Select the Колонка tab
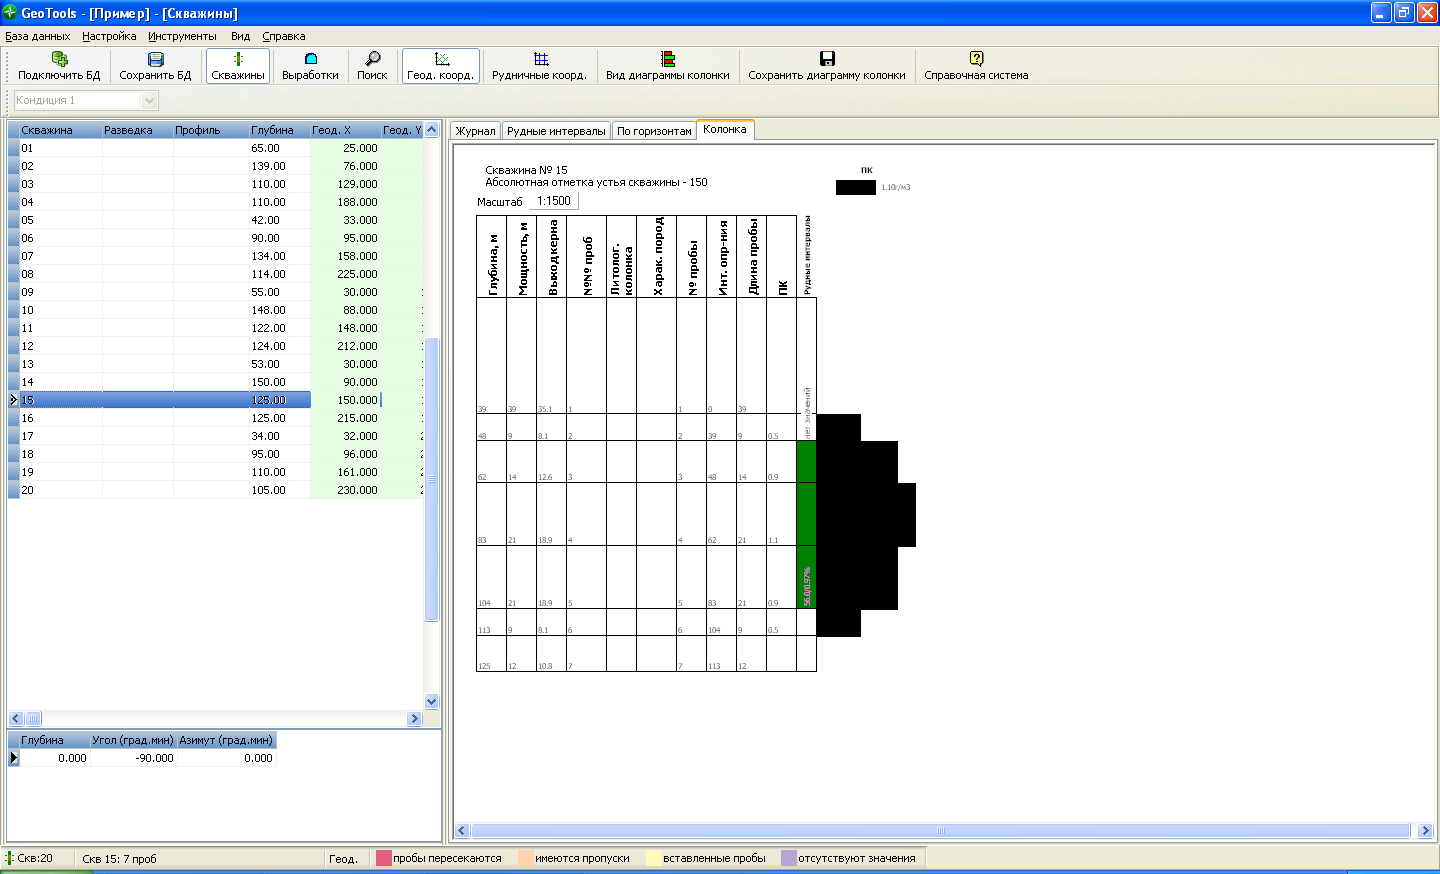This screenshot has height=874, width=1440. 725,130
